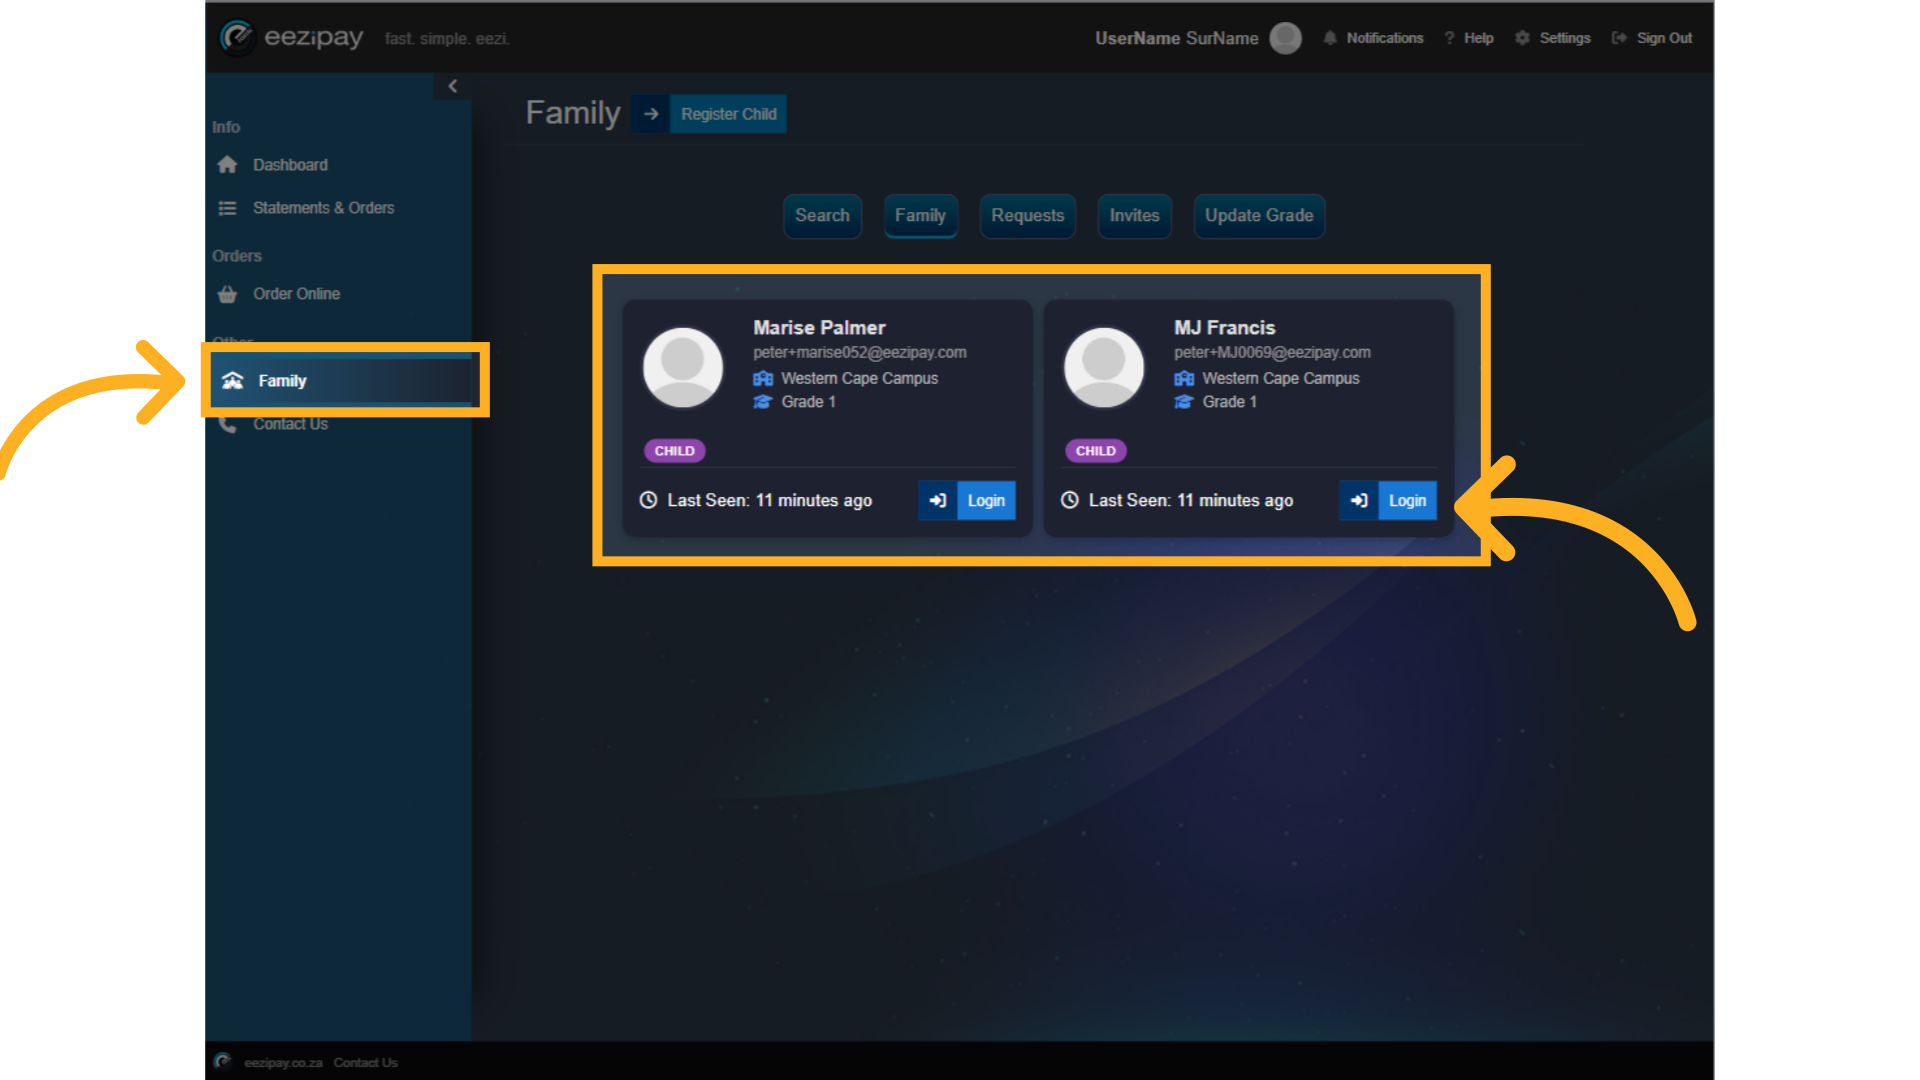Click the Marise Palmer name heading
The image size is (1920, 1080).
click(x=819, y=328)
